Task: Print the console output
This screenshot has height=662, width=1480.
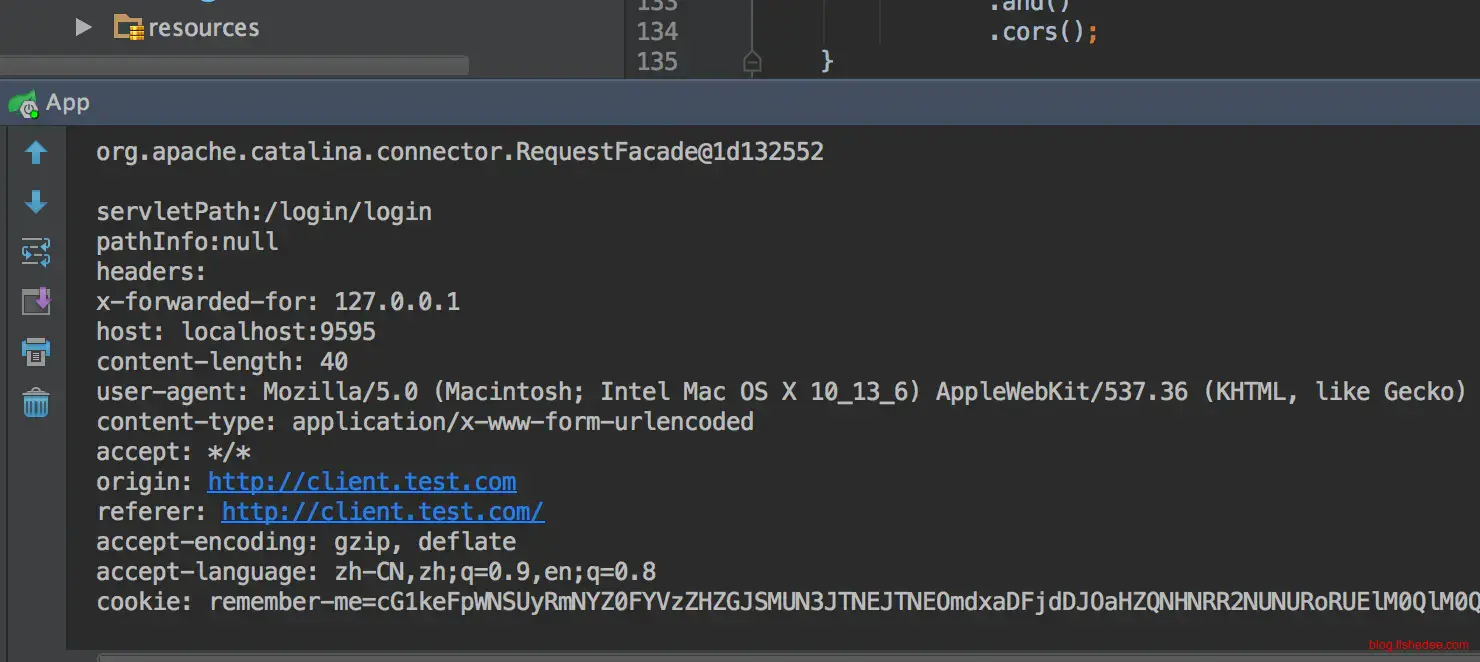Action: (36, 351)
